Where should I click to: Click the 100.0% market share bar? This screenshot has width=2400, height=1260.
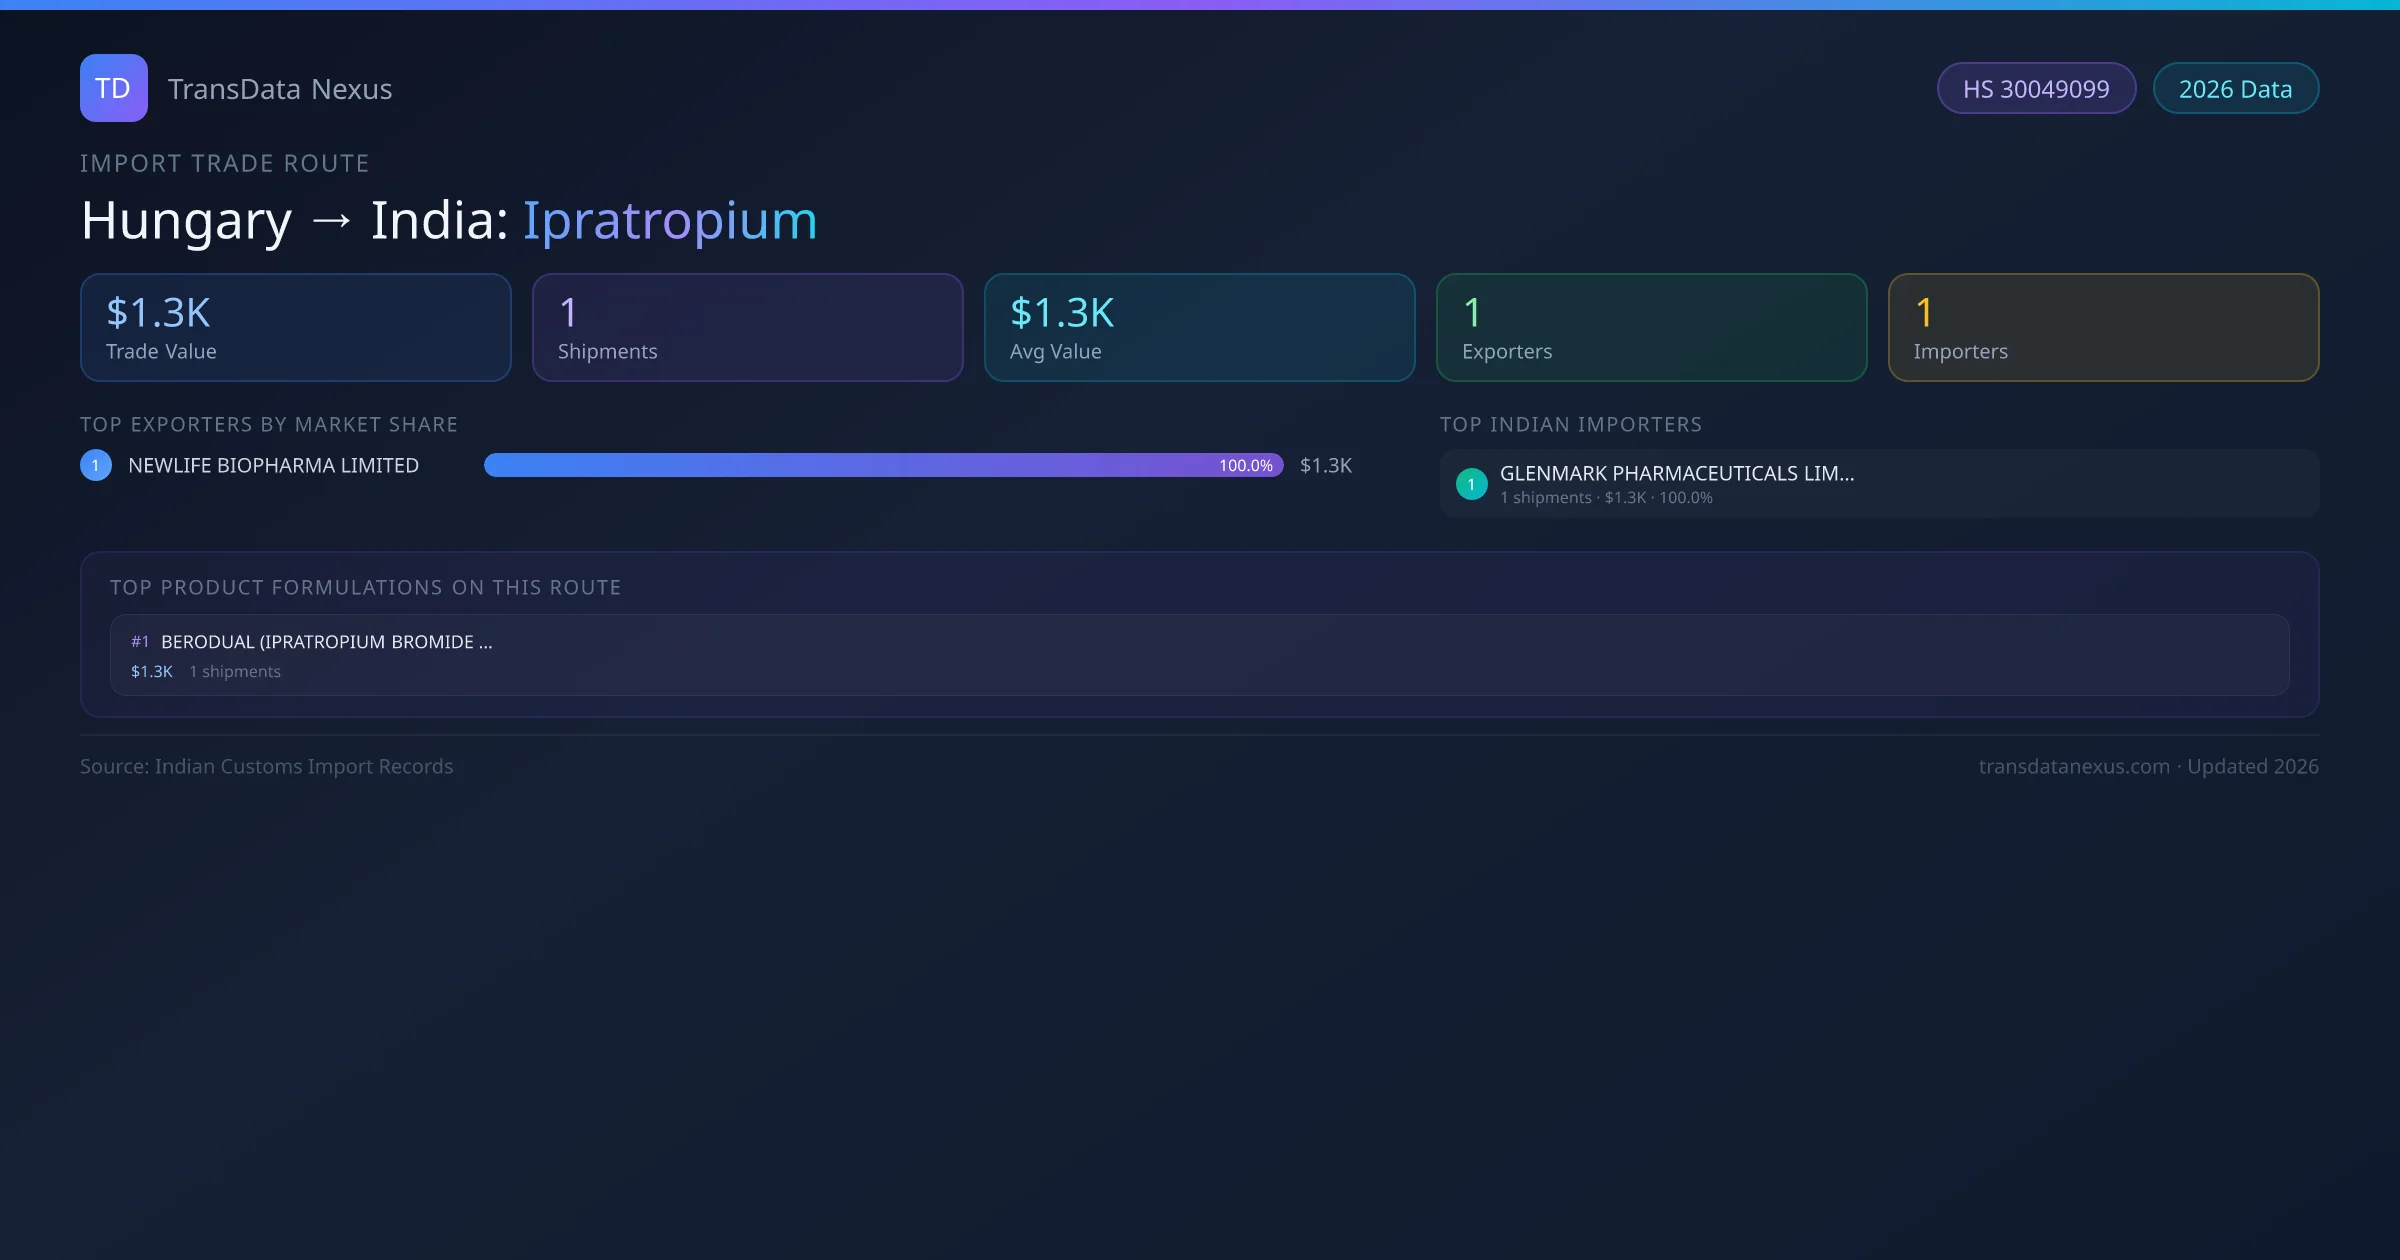coord(883,465)
